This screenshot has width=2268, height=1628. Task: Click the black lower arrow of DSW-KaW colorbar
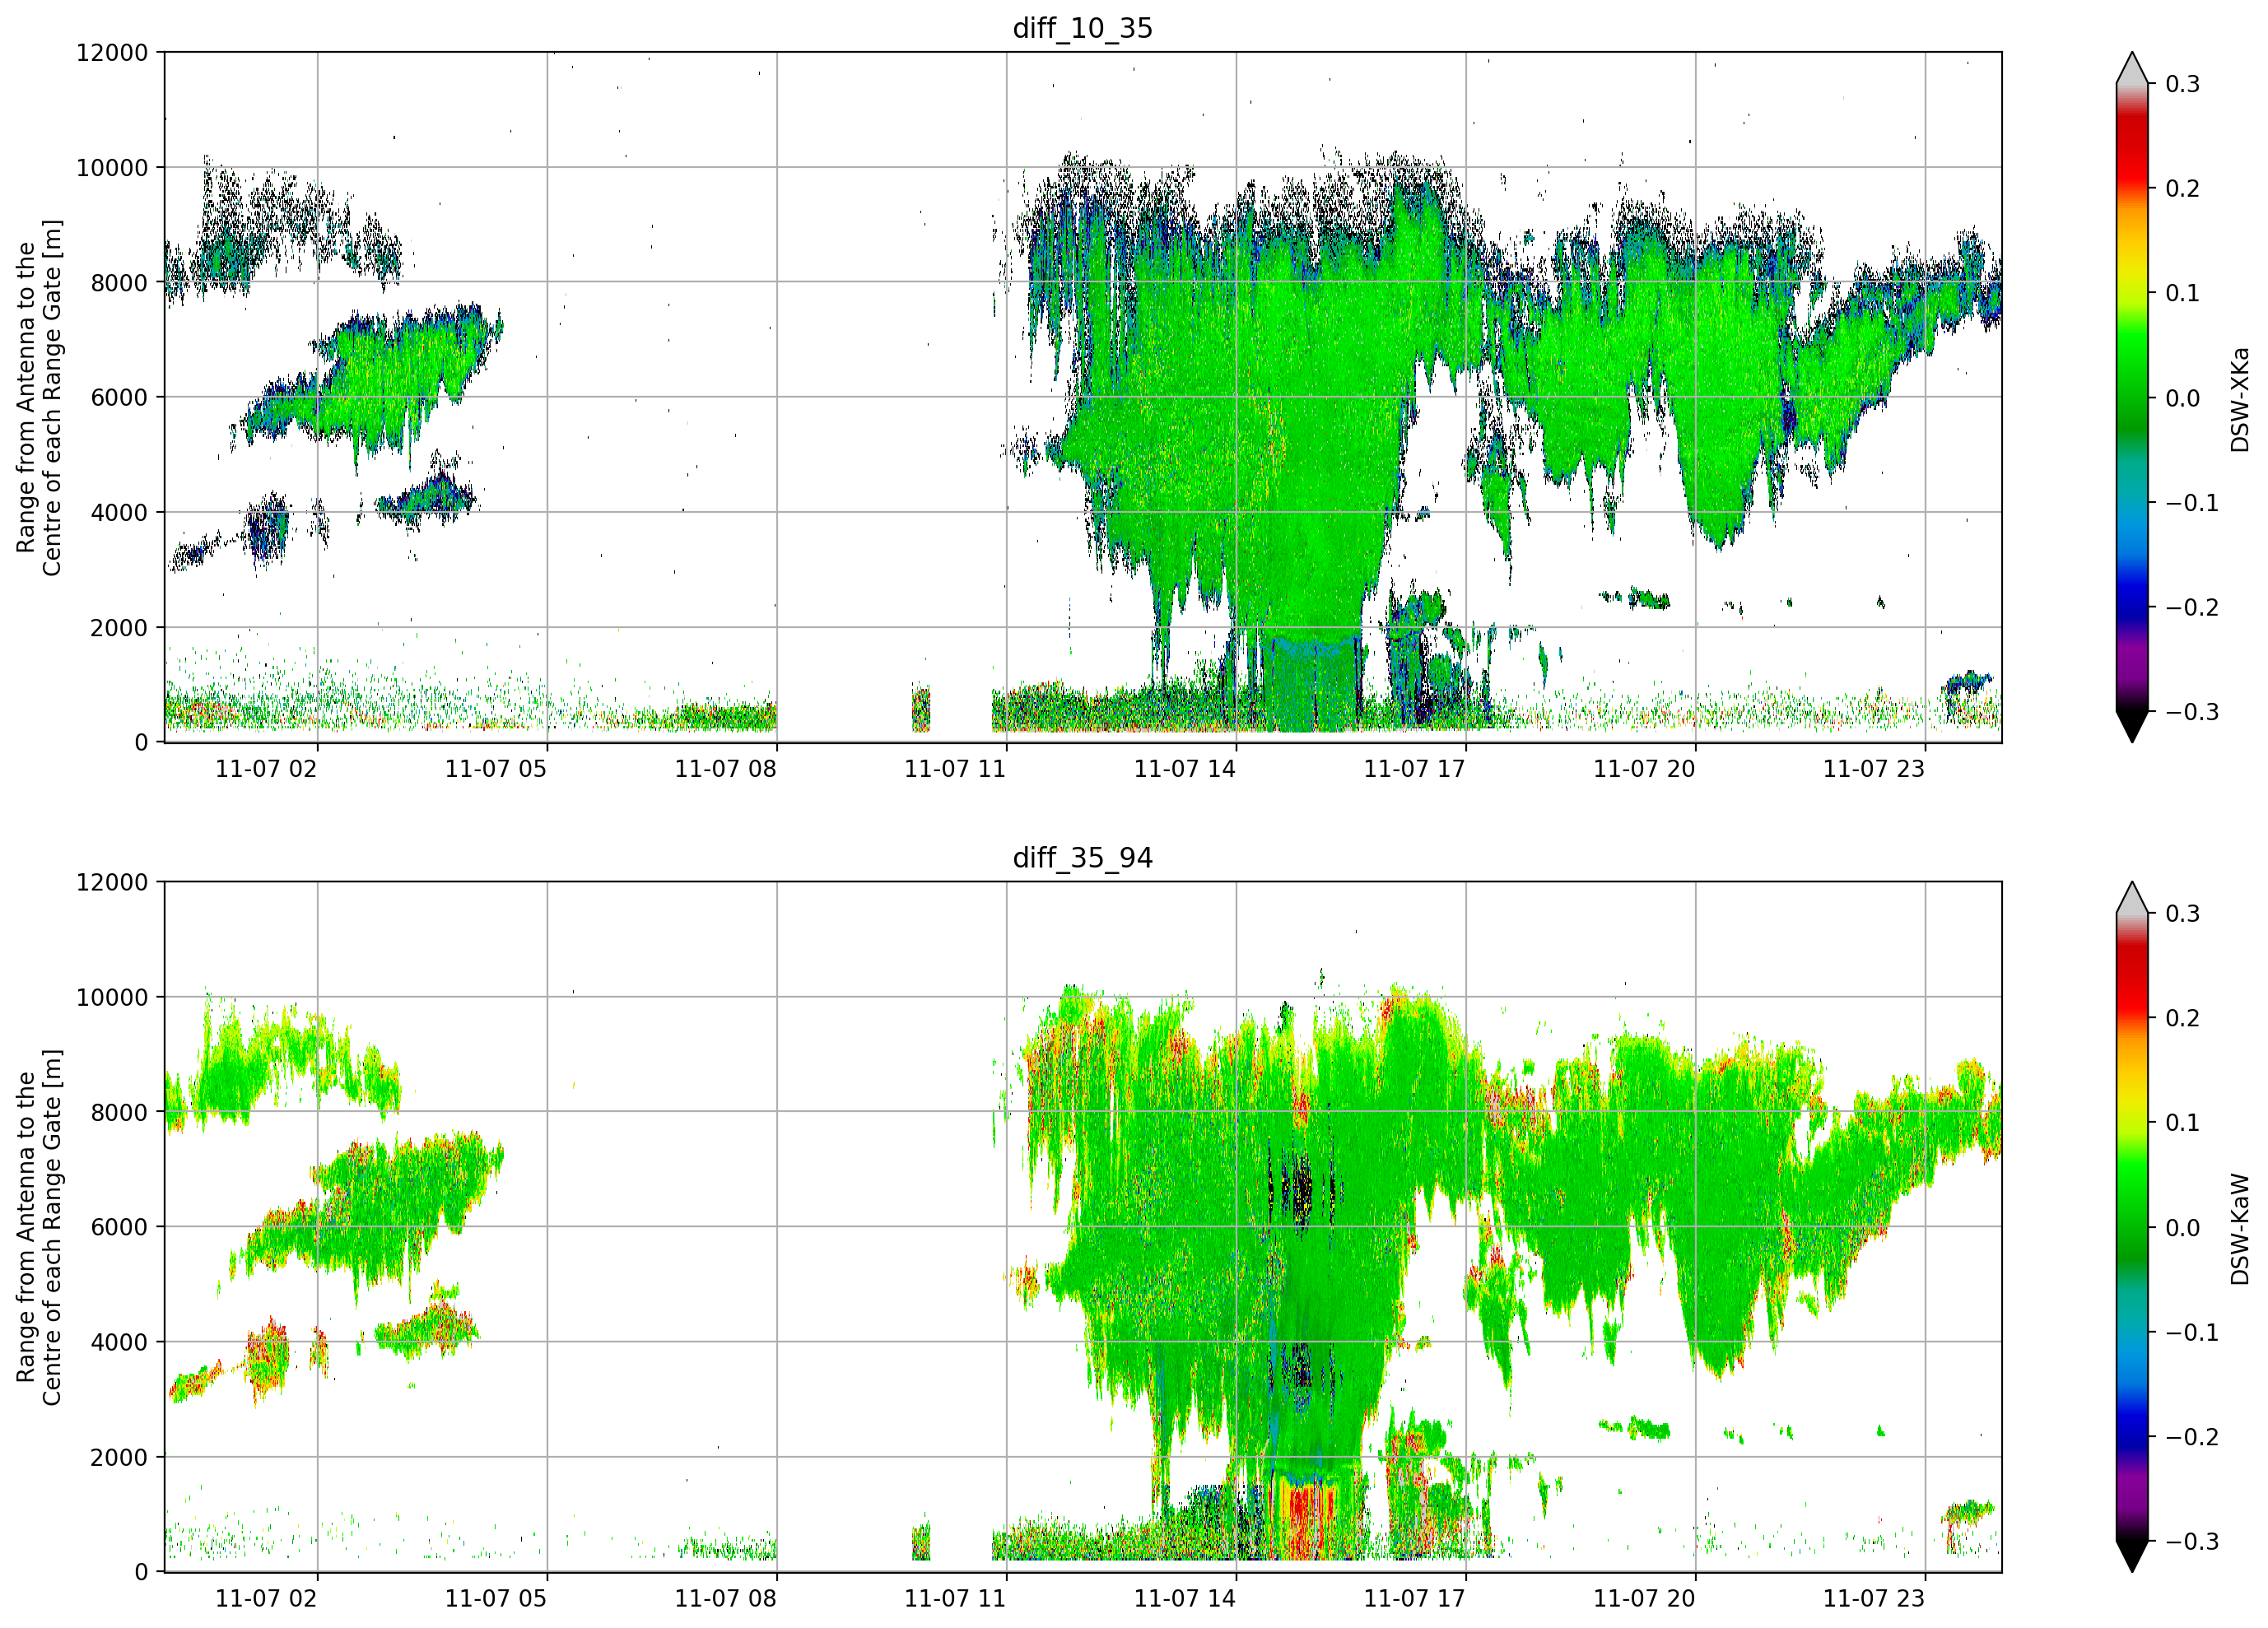coord(2132,1557)
